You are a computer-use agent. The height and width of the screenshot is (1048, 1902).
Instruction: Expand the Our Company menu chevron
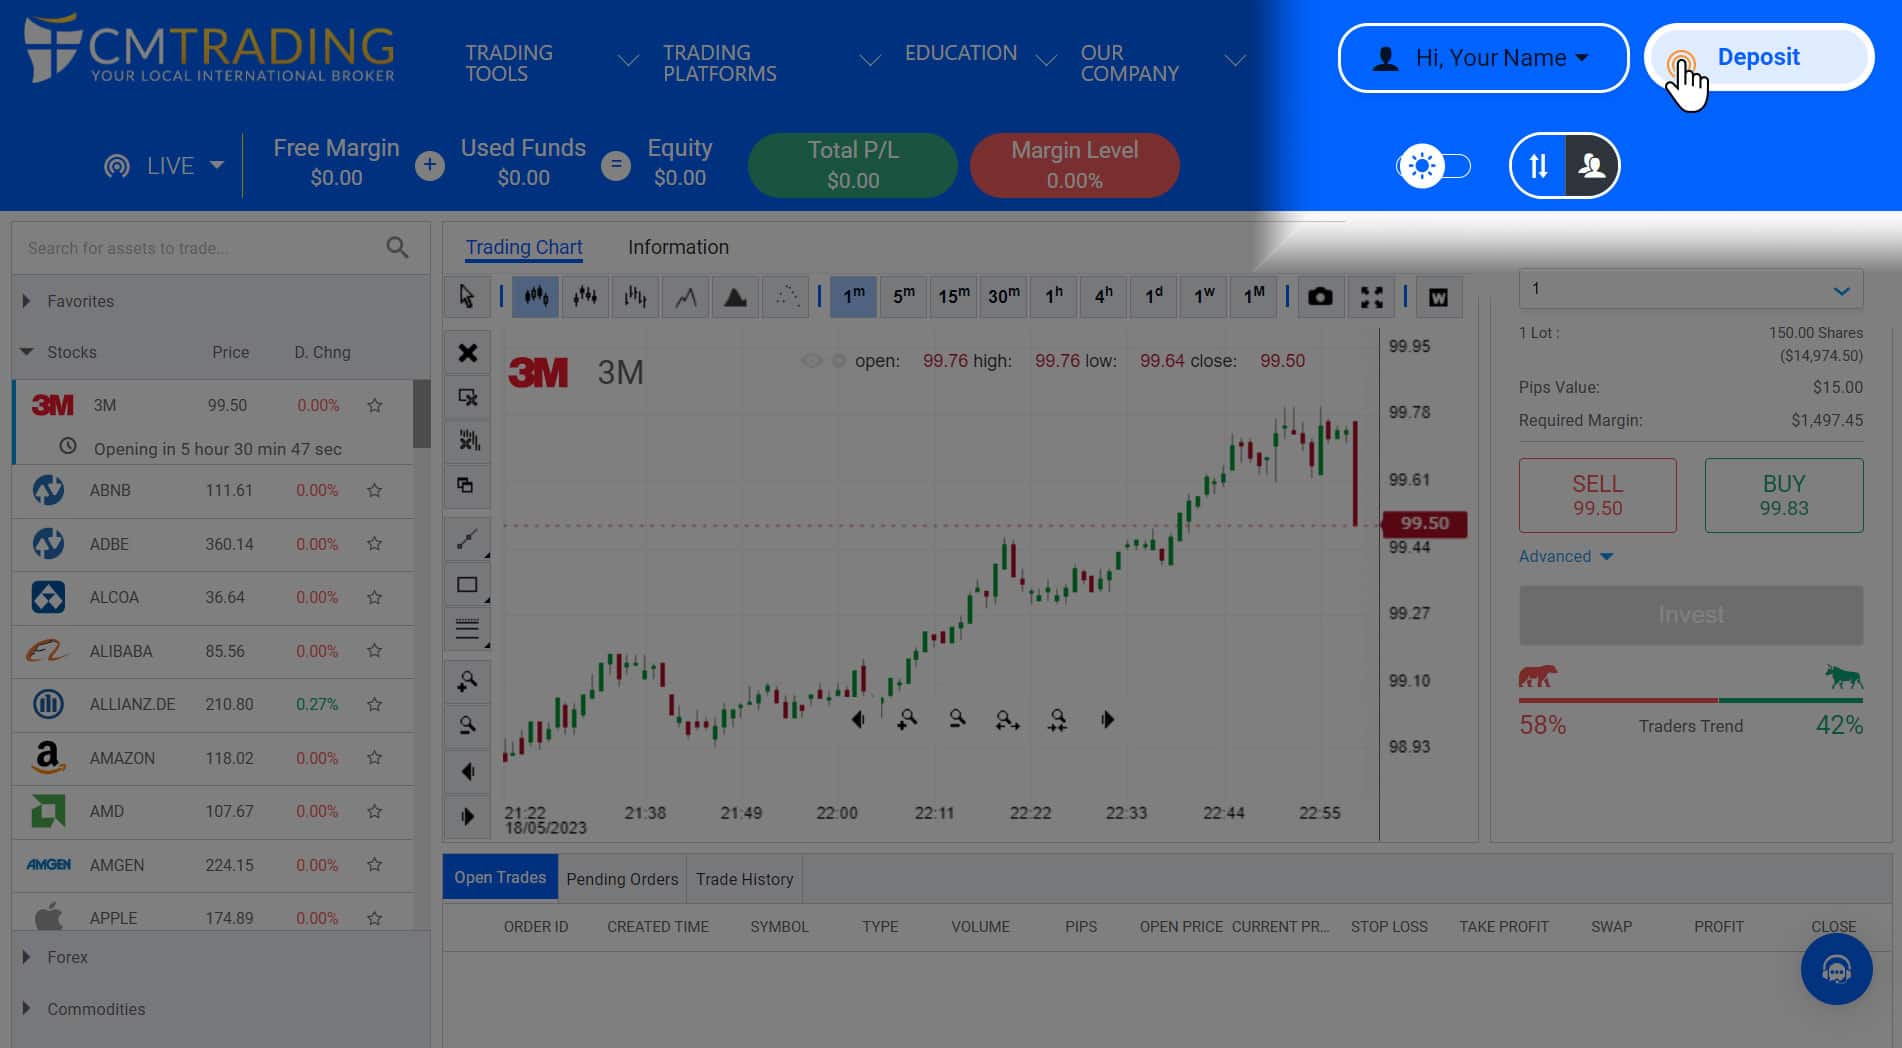tap(1235, 61)
